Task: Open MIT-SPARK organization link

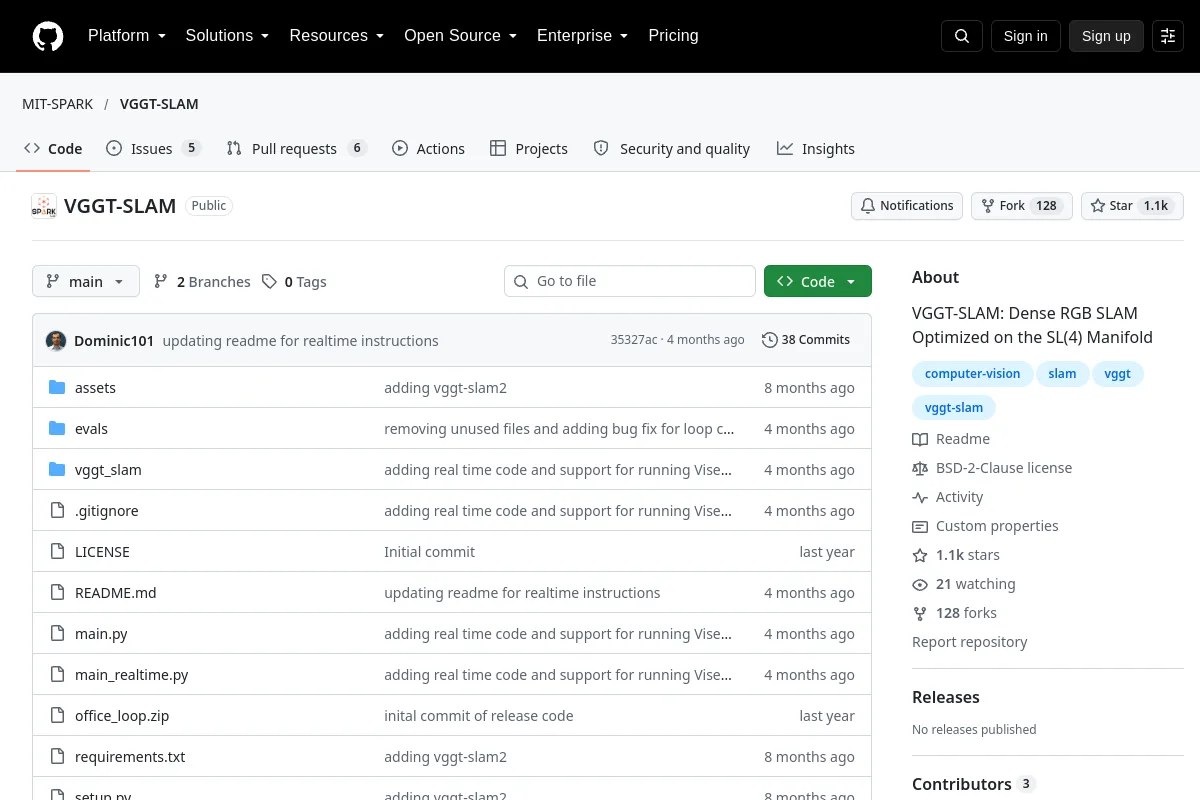Action: tap(58, 104)
